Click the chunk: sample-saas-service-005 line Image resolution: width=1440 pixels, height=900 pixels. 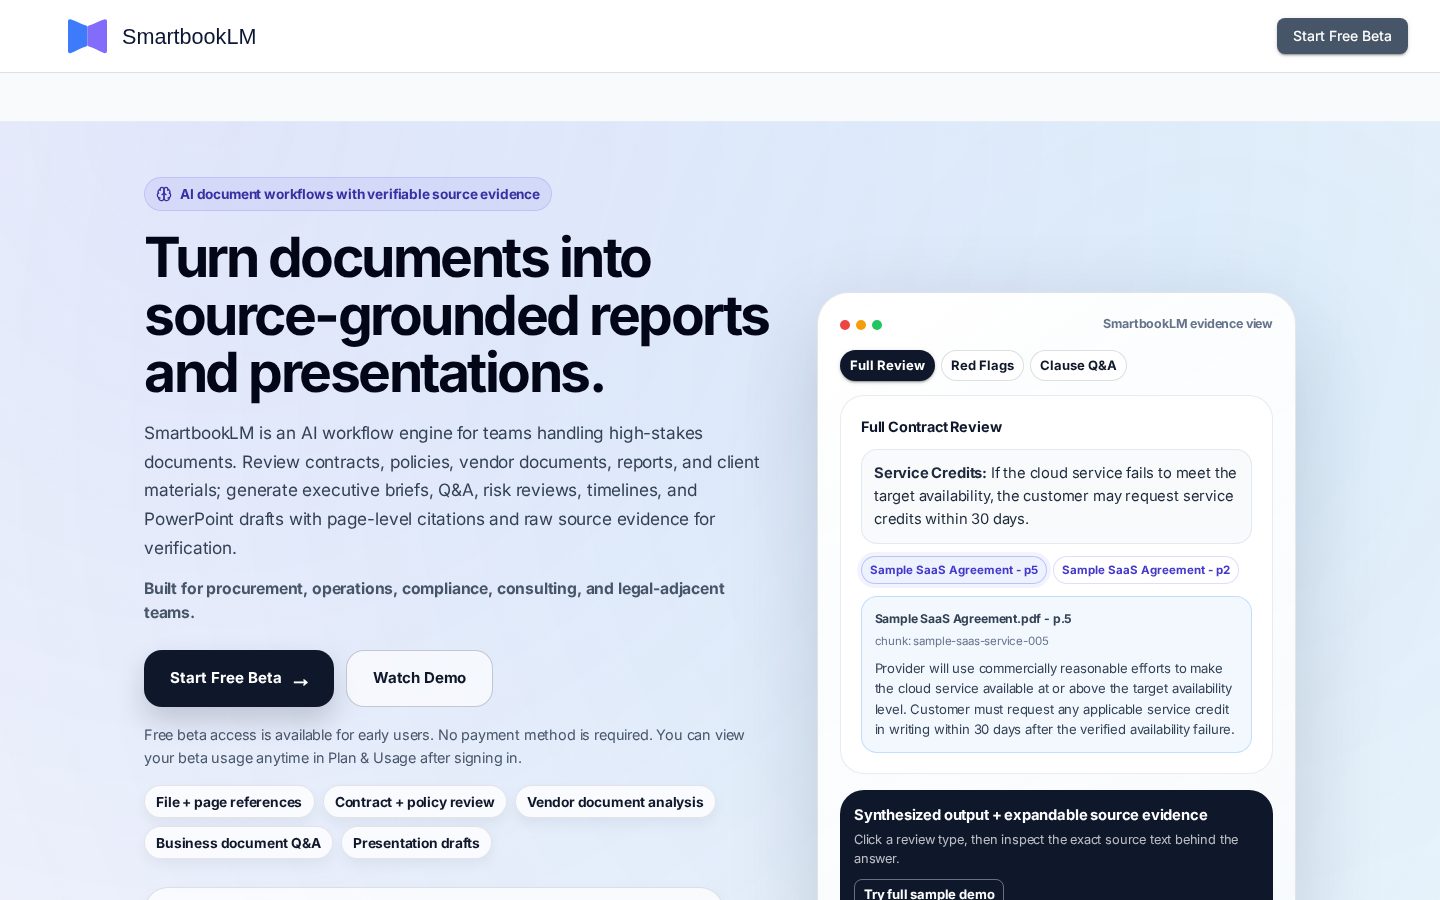tap(962, 641)
